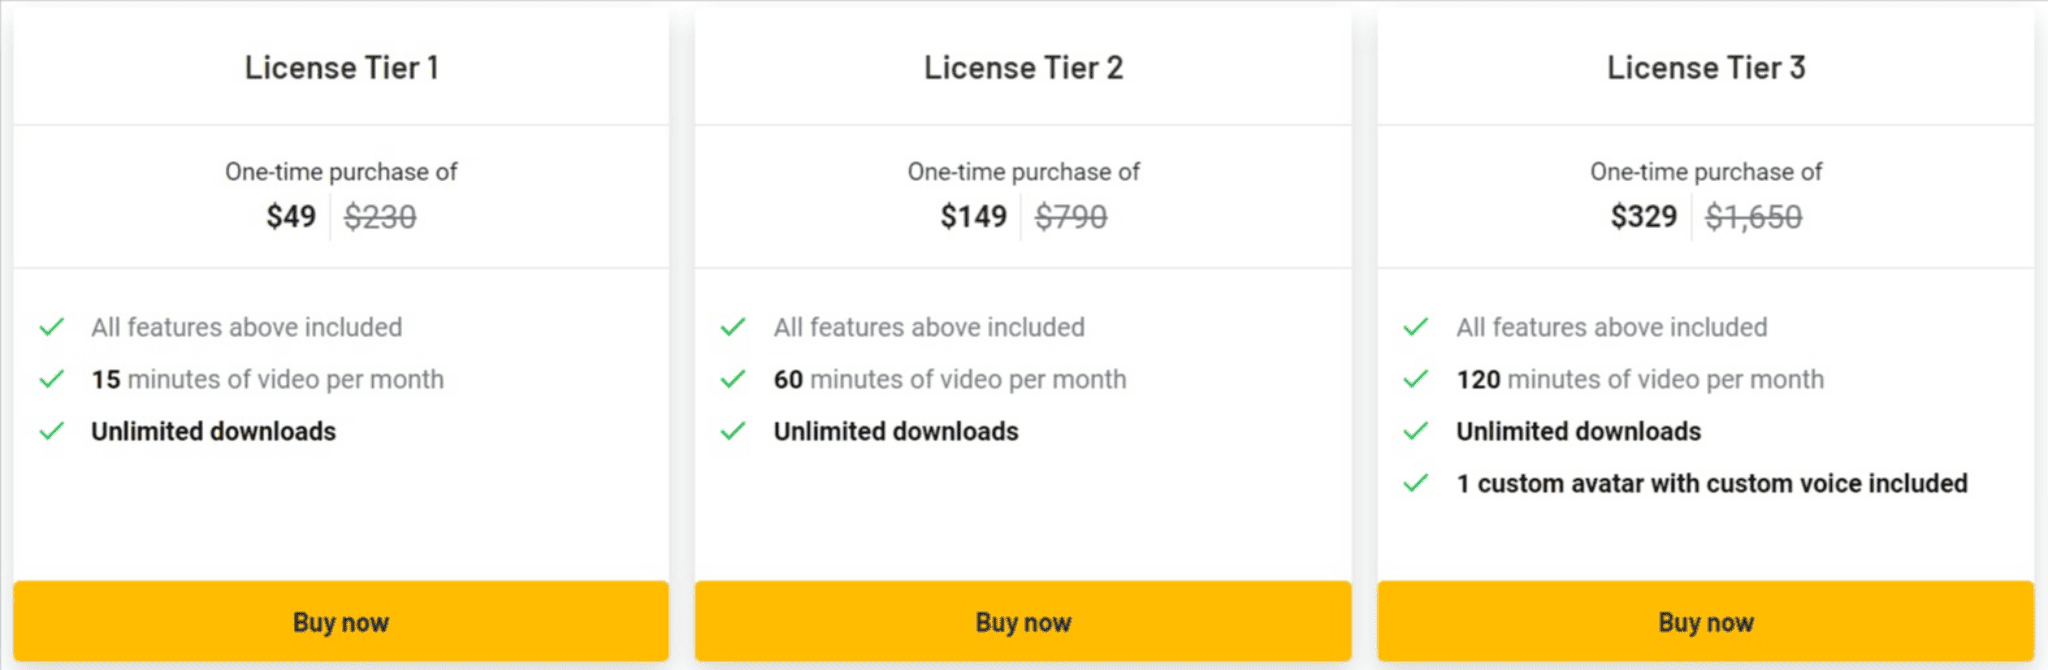This screenshot has height=670, width=2048.
Task: Select the License Tier 2 heading
Action: pyautogui.click(x=1023, y=67)
